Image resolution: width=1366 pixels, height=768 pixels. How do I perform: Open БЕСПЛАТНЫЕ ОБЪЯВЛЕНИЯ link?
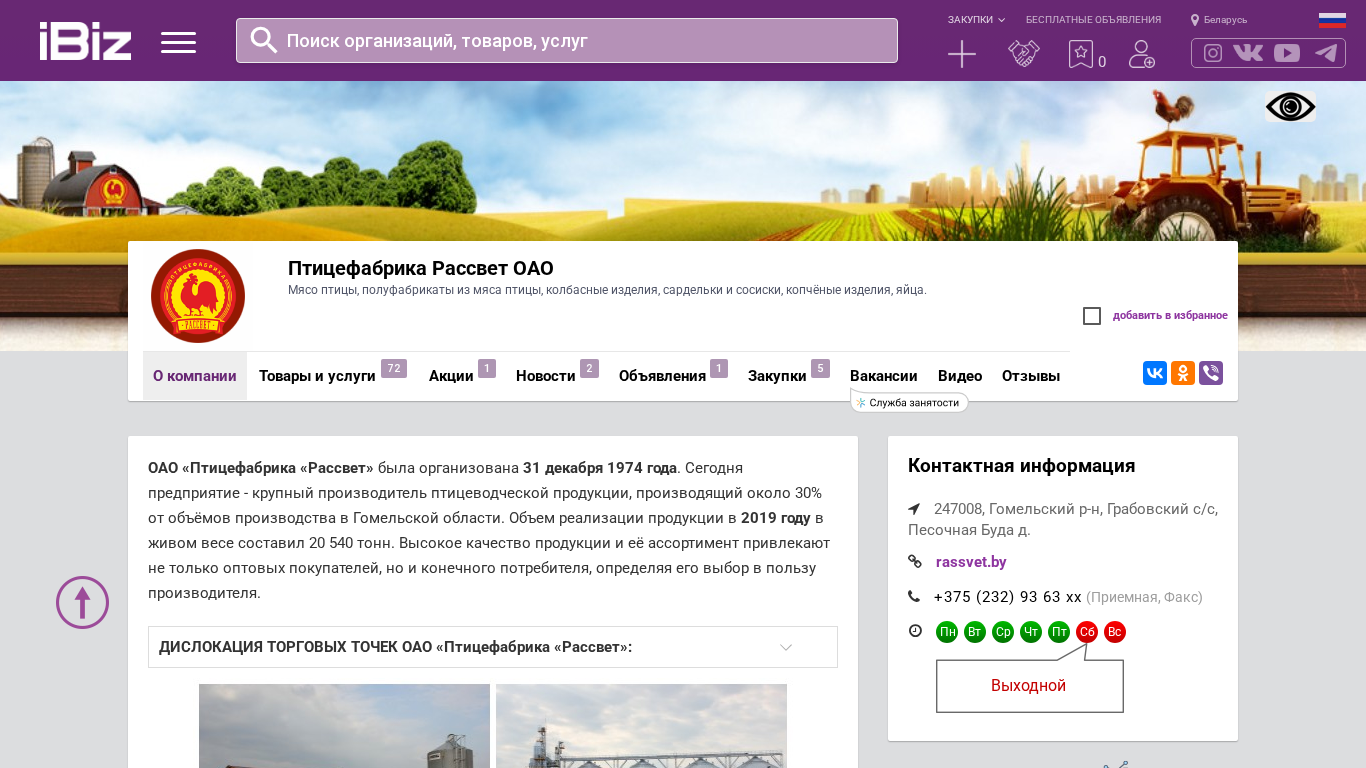(x=1093, y=20)
